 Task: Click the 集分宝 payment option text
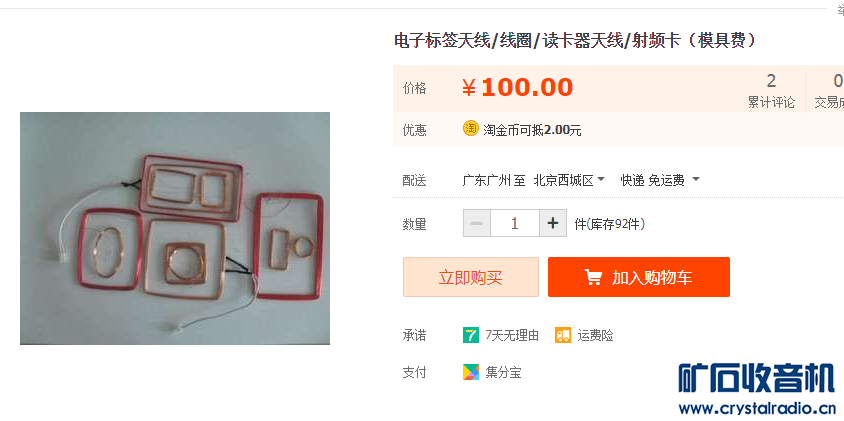[503, 373]
